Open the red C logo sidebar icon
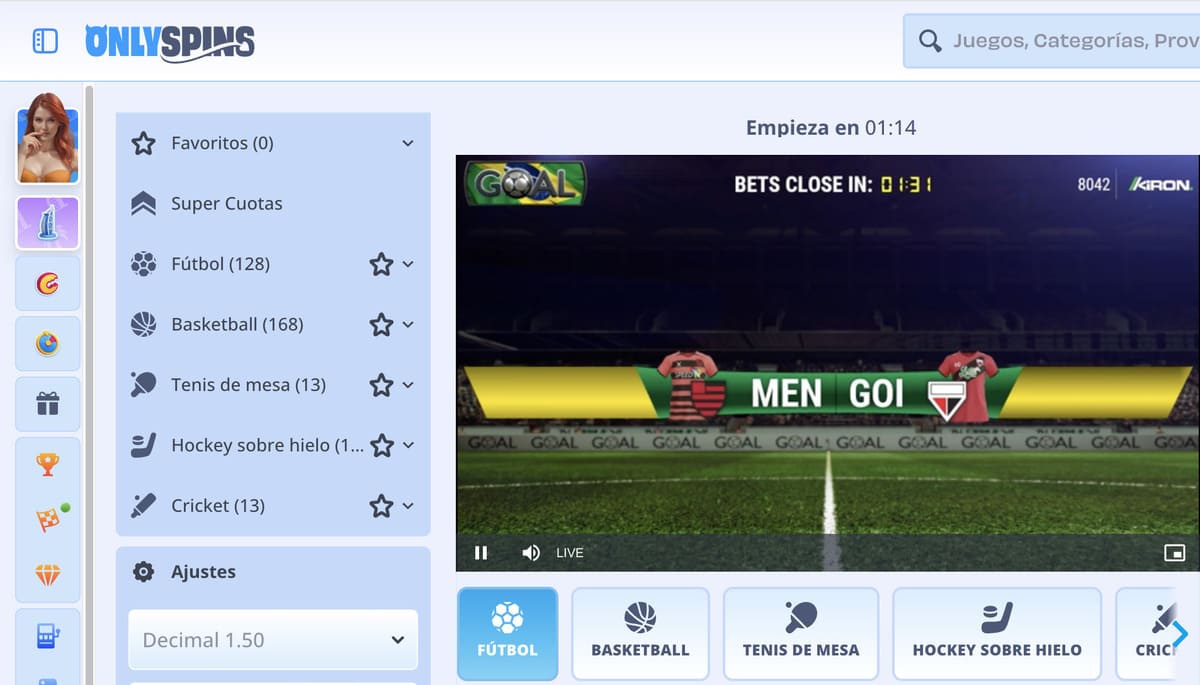Screen dimensions: 1200x685 (47, 284)
